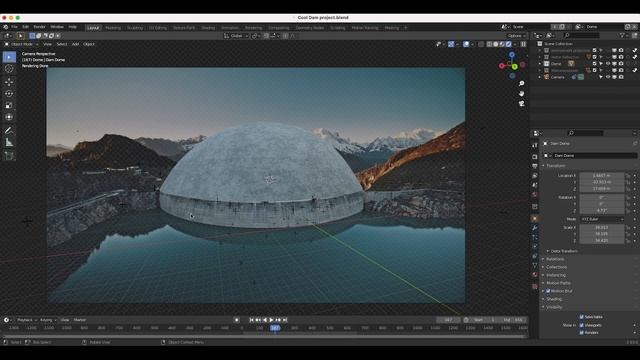Select the Select Box tool
The width and height of the screenshot is (640, 360).
tap(9, 57)
